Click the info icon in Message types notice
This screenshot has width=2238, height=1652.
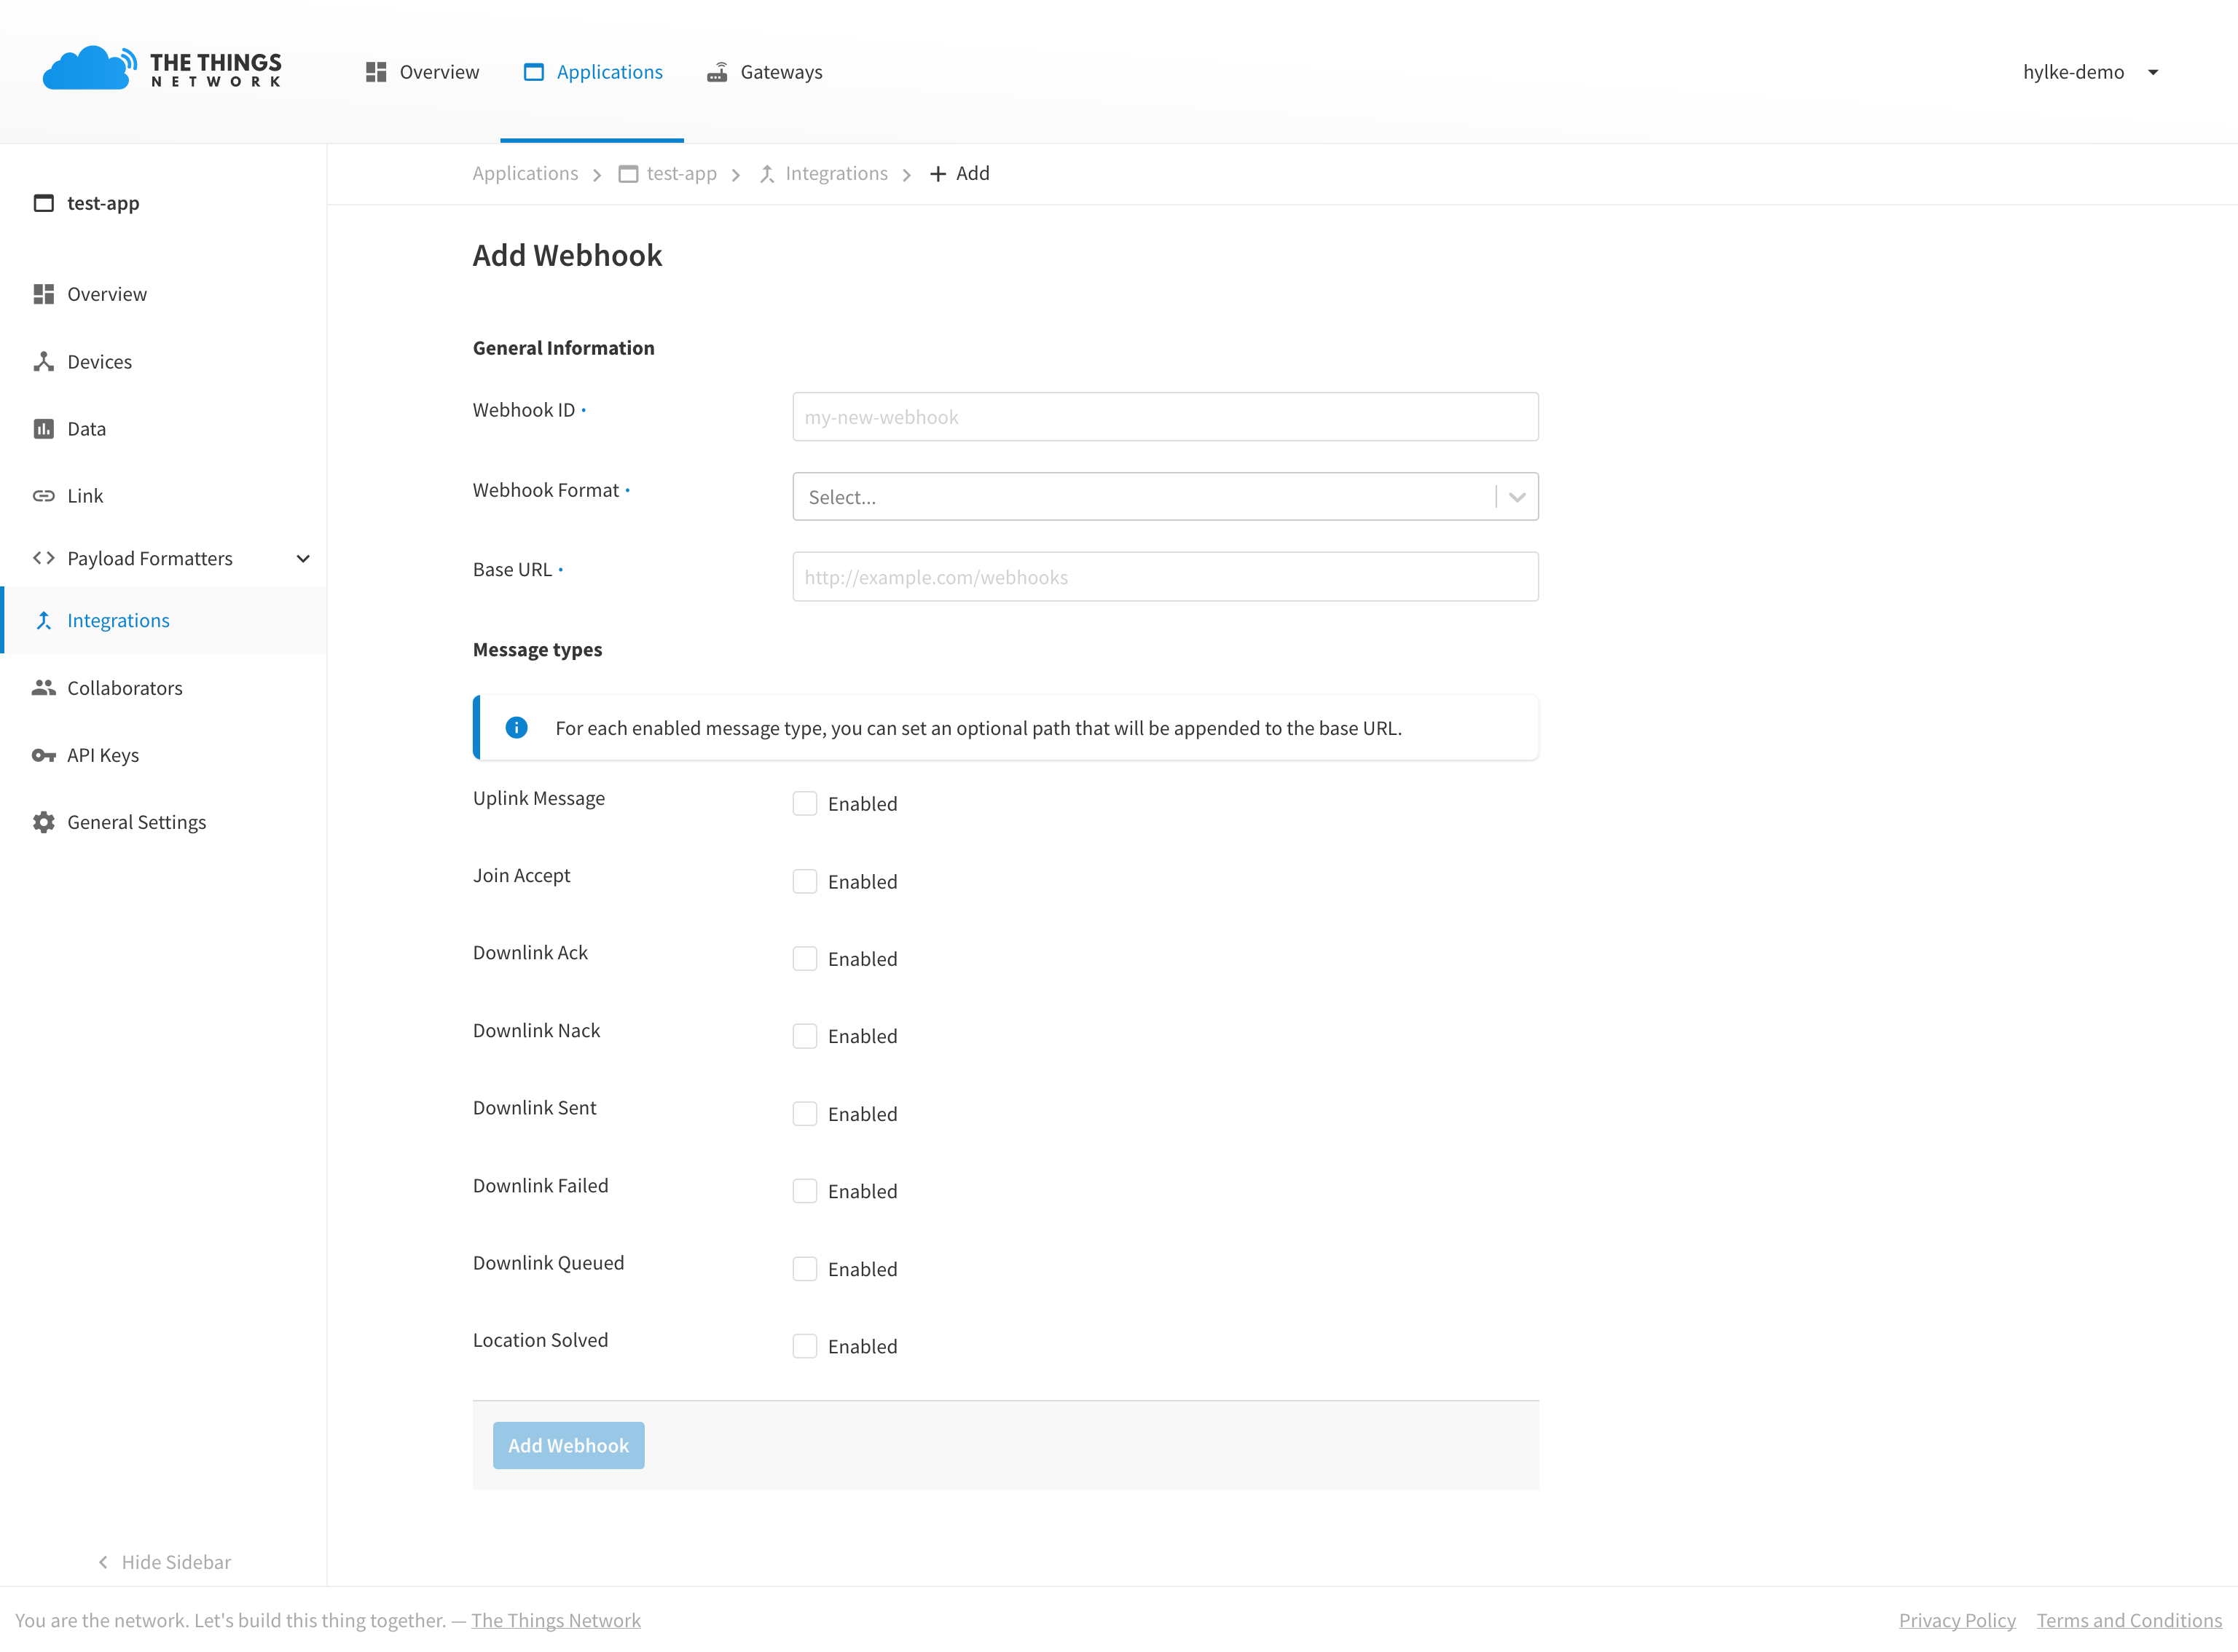click(516, 727)
